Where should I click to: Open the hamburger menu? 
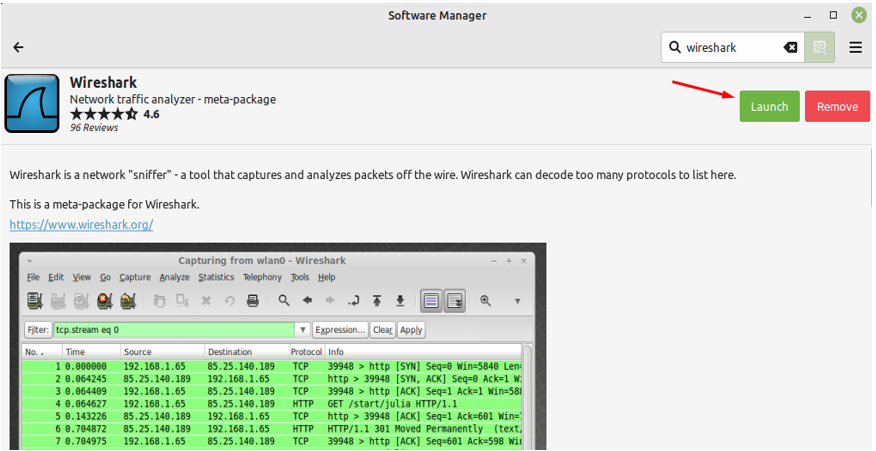point(855,48)
